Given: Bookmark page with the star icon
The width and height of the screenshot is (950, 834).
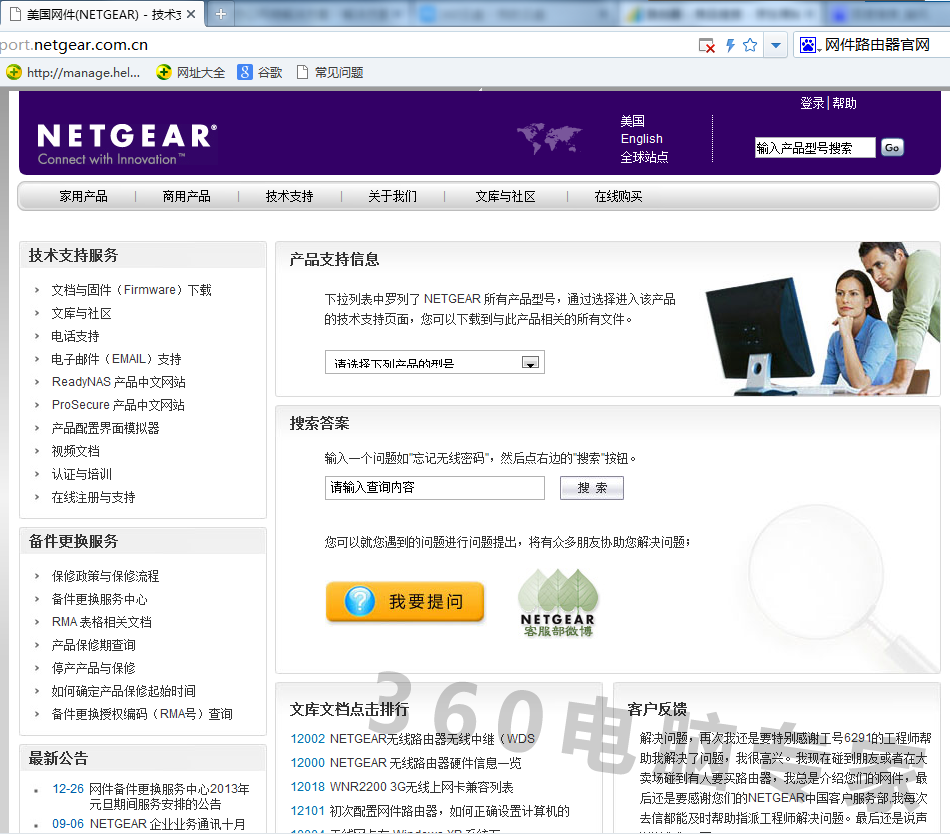Looking at the screenshot, I should coord(750,45).
